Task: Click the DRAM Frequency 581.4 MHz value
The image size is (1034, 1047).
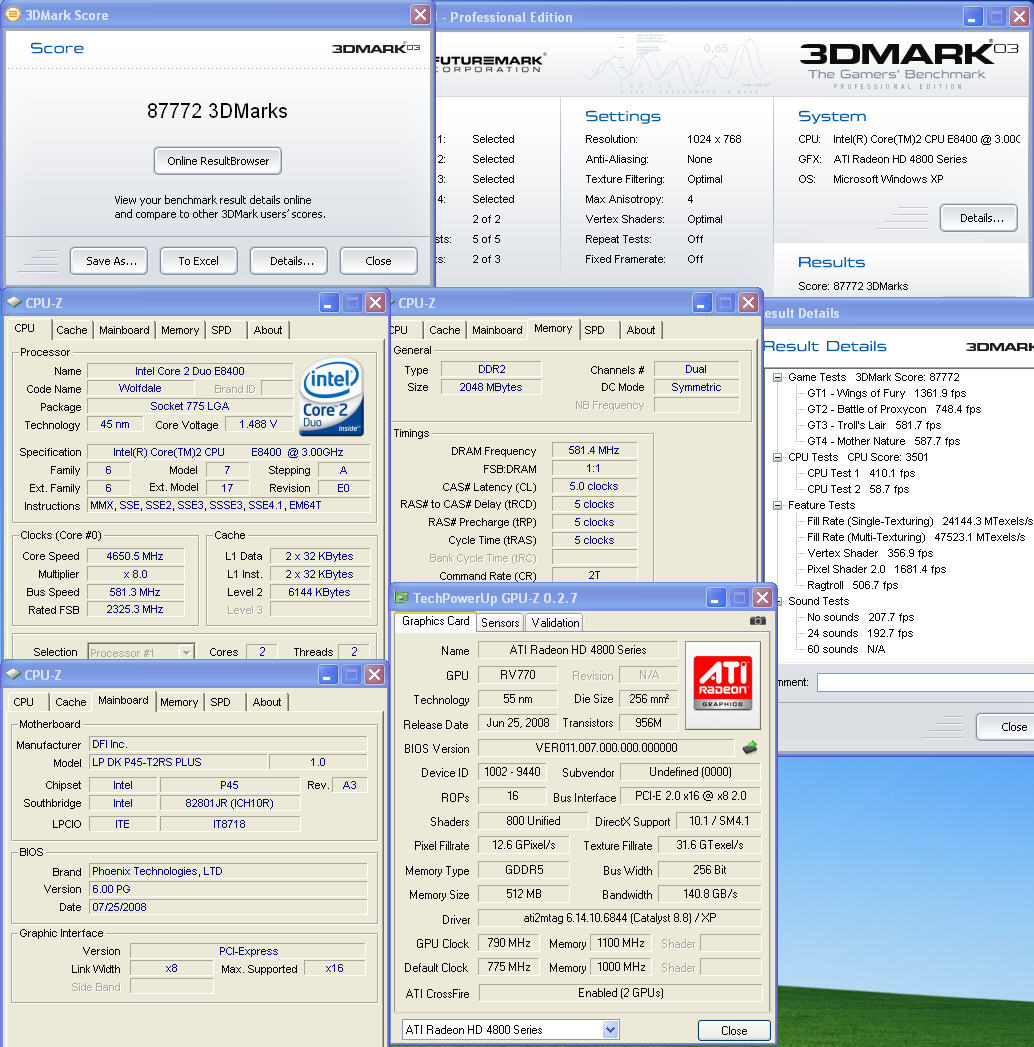Action: [x=594, y=451]
